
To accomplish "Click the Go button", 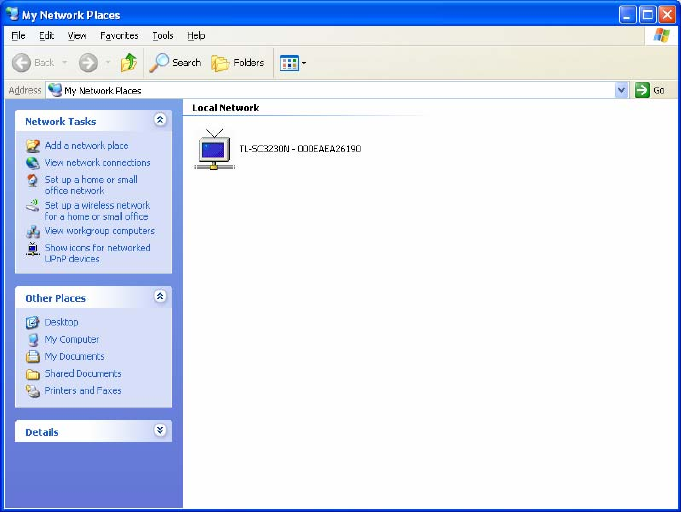I will 650,90.
